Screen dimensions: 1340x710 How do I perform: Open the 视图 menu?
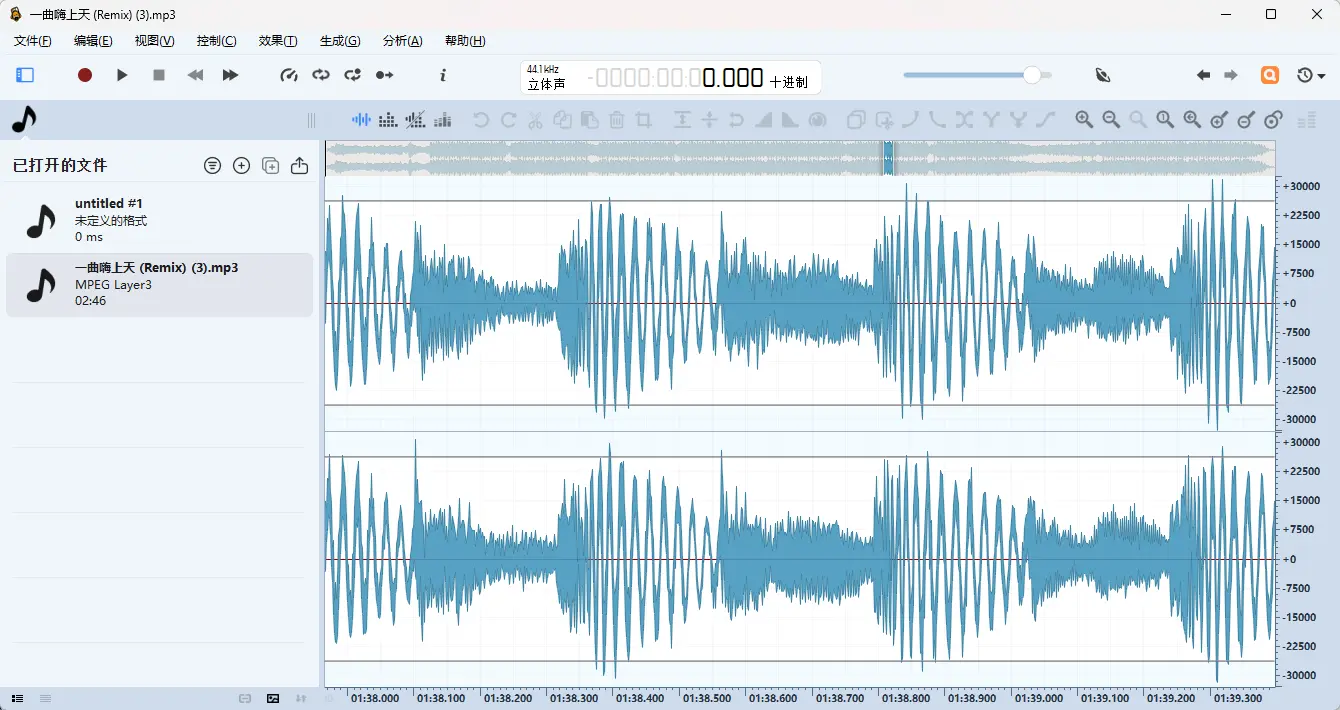pos(154,41)
